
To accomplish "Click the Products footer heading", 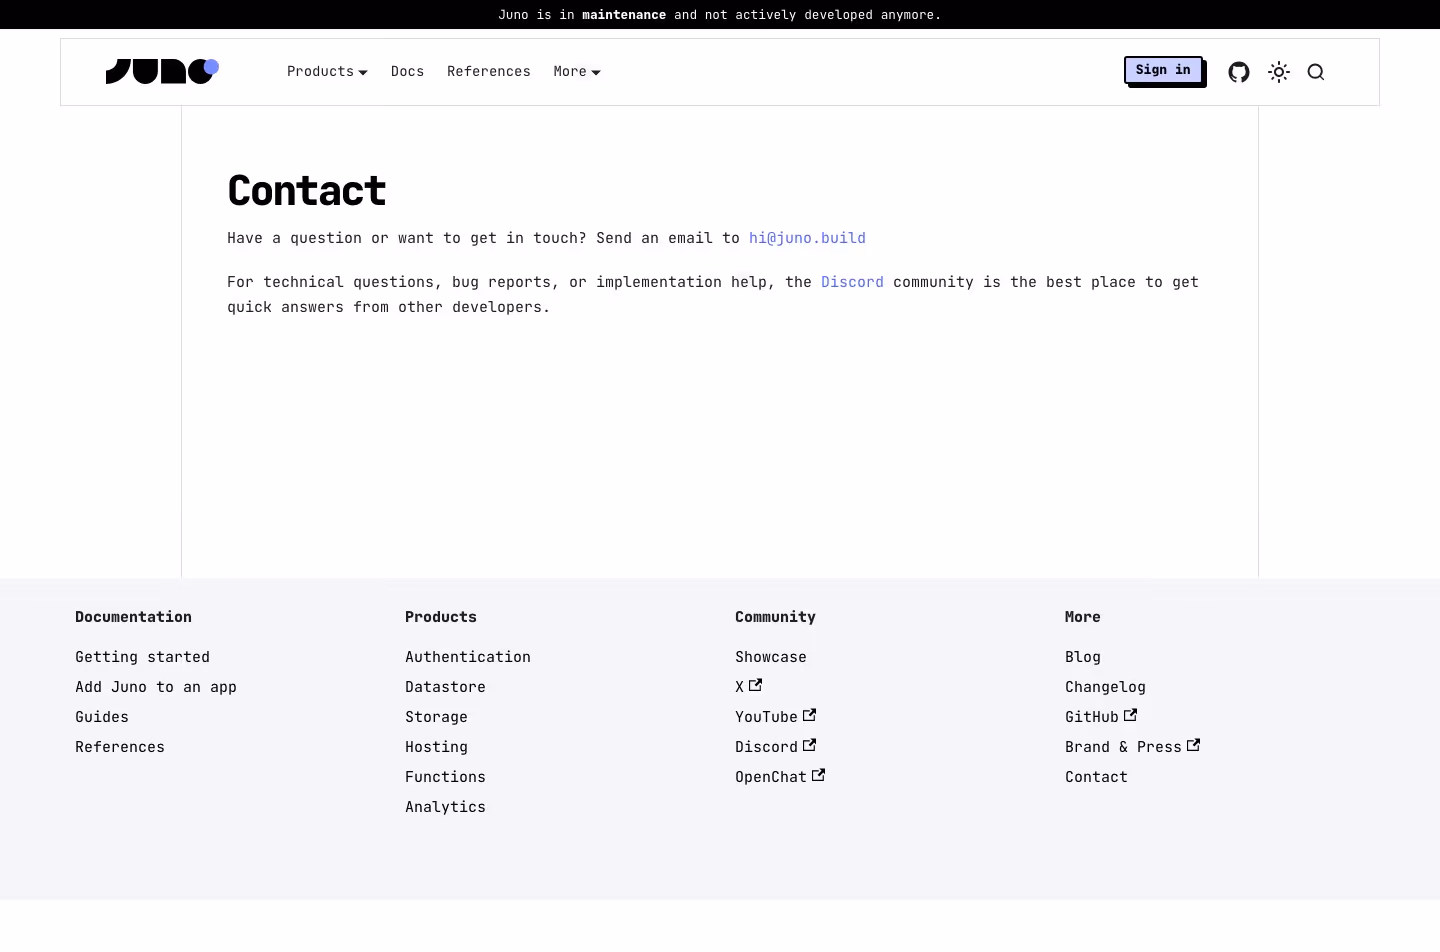I will point(441,617).
